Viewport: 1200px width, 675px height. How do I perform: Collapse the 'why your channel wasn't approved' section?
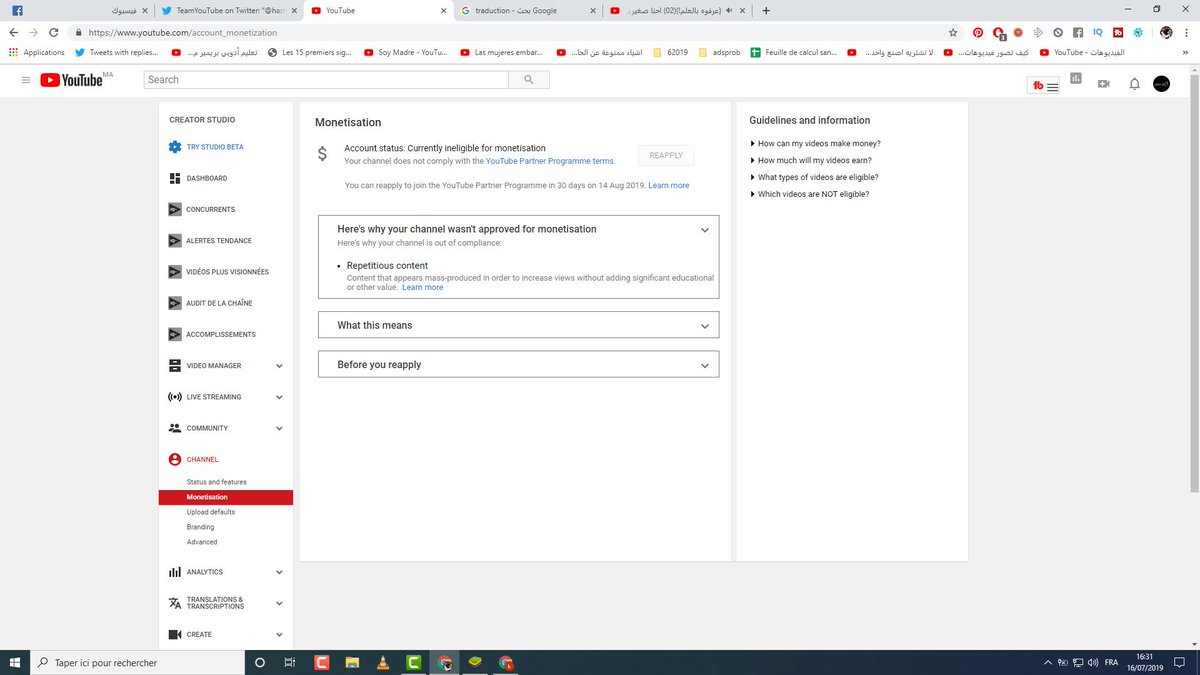[705, 230]
